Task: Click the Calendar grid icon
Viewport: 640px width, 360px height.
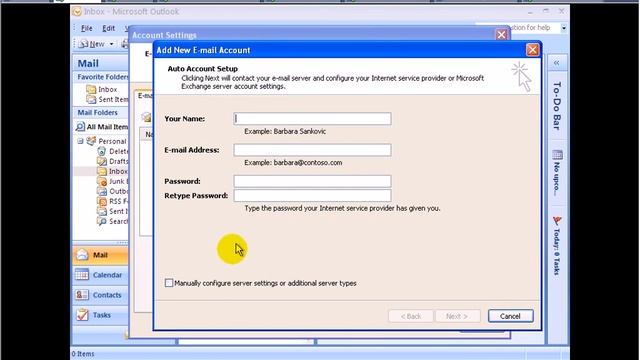Action: pos(82,275)
